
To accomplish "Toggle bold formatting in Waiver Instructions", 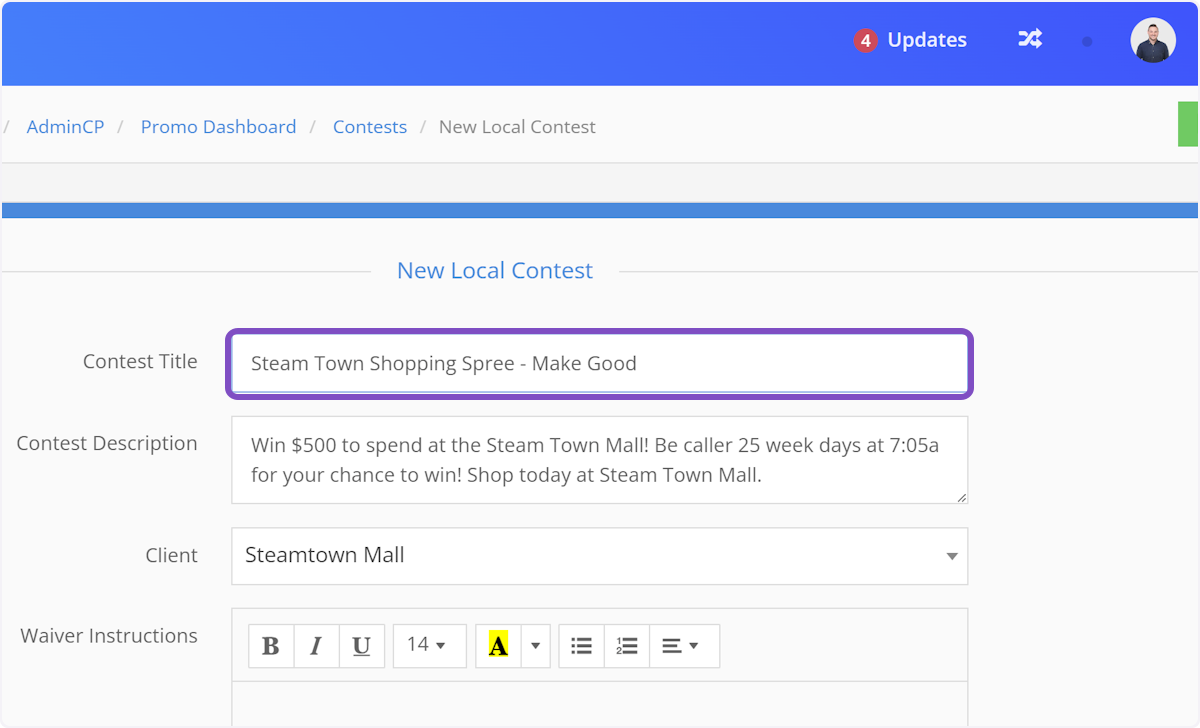I will pyautogui.click(x=270, y=646).
